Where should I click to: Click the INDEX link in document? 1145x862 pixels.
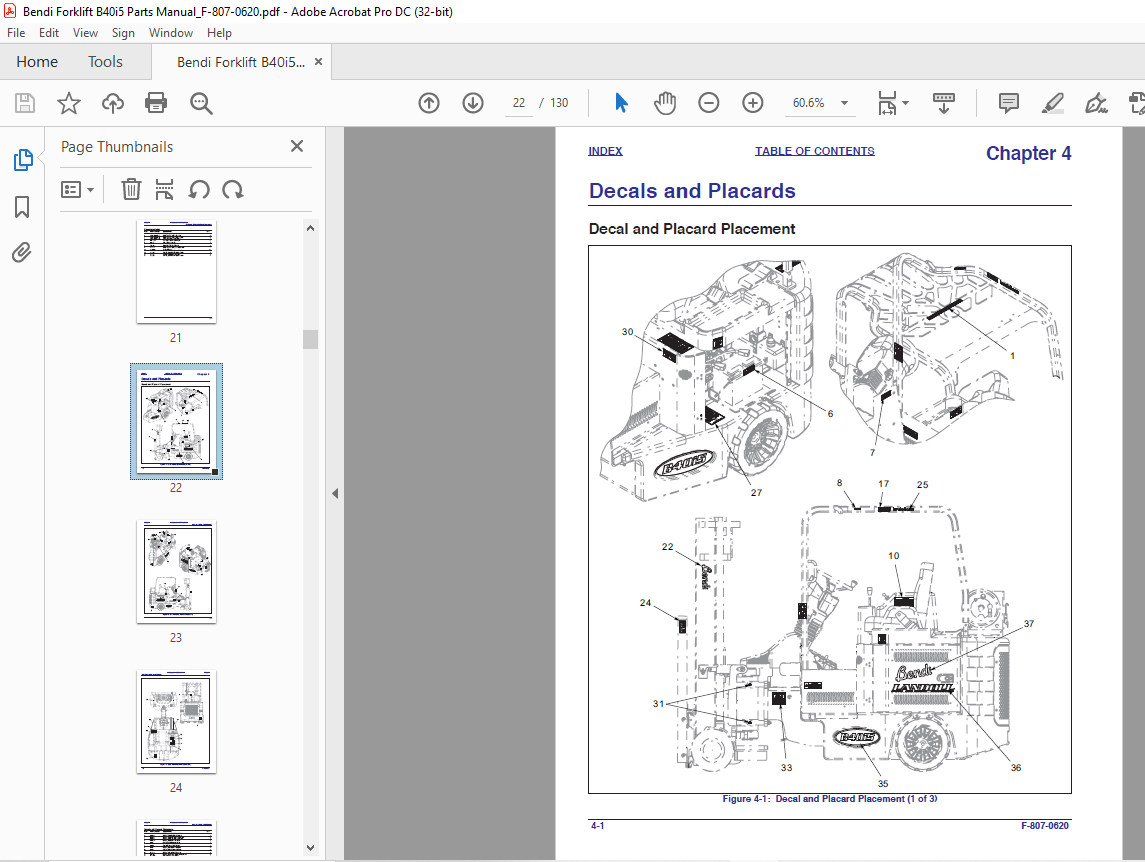click(x=605, y=151)
